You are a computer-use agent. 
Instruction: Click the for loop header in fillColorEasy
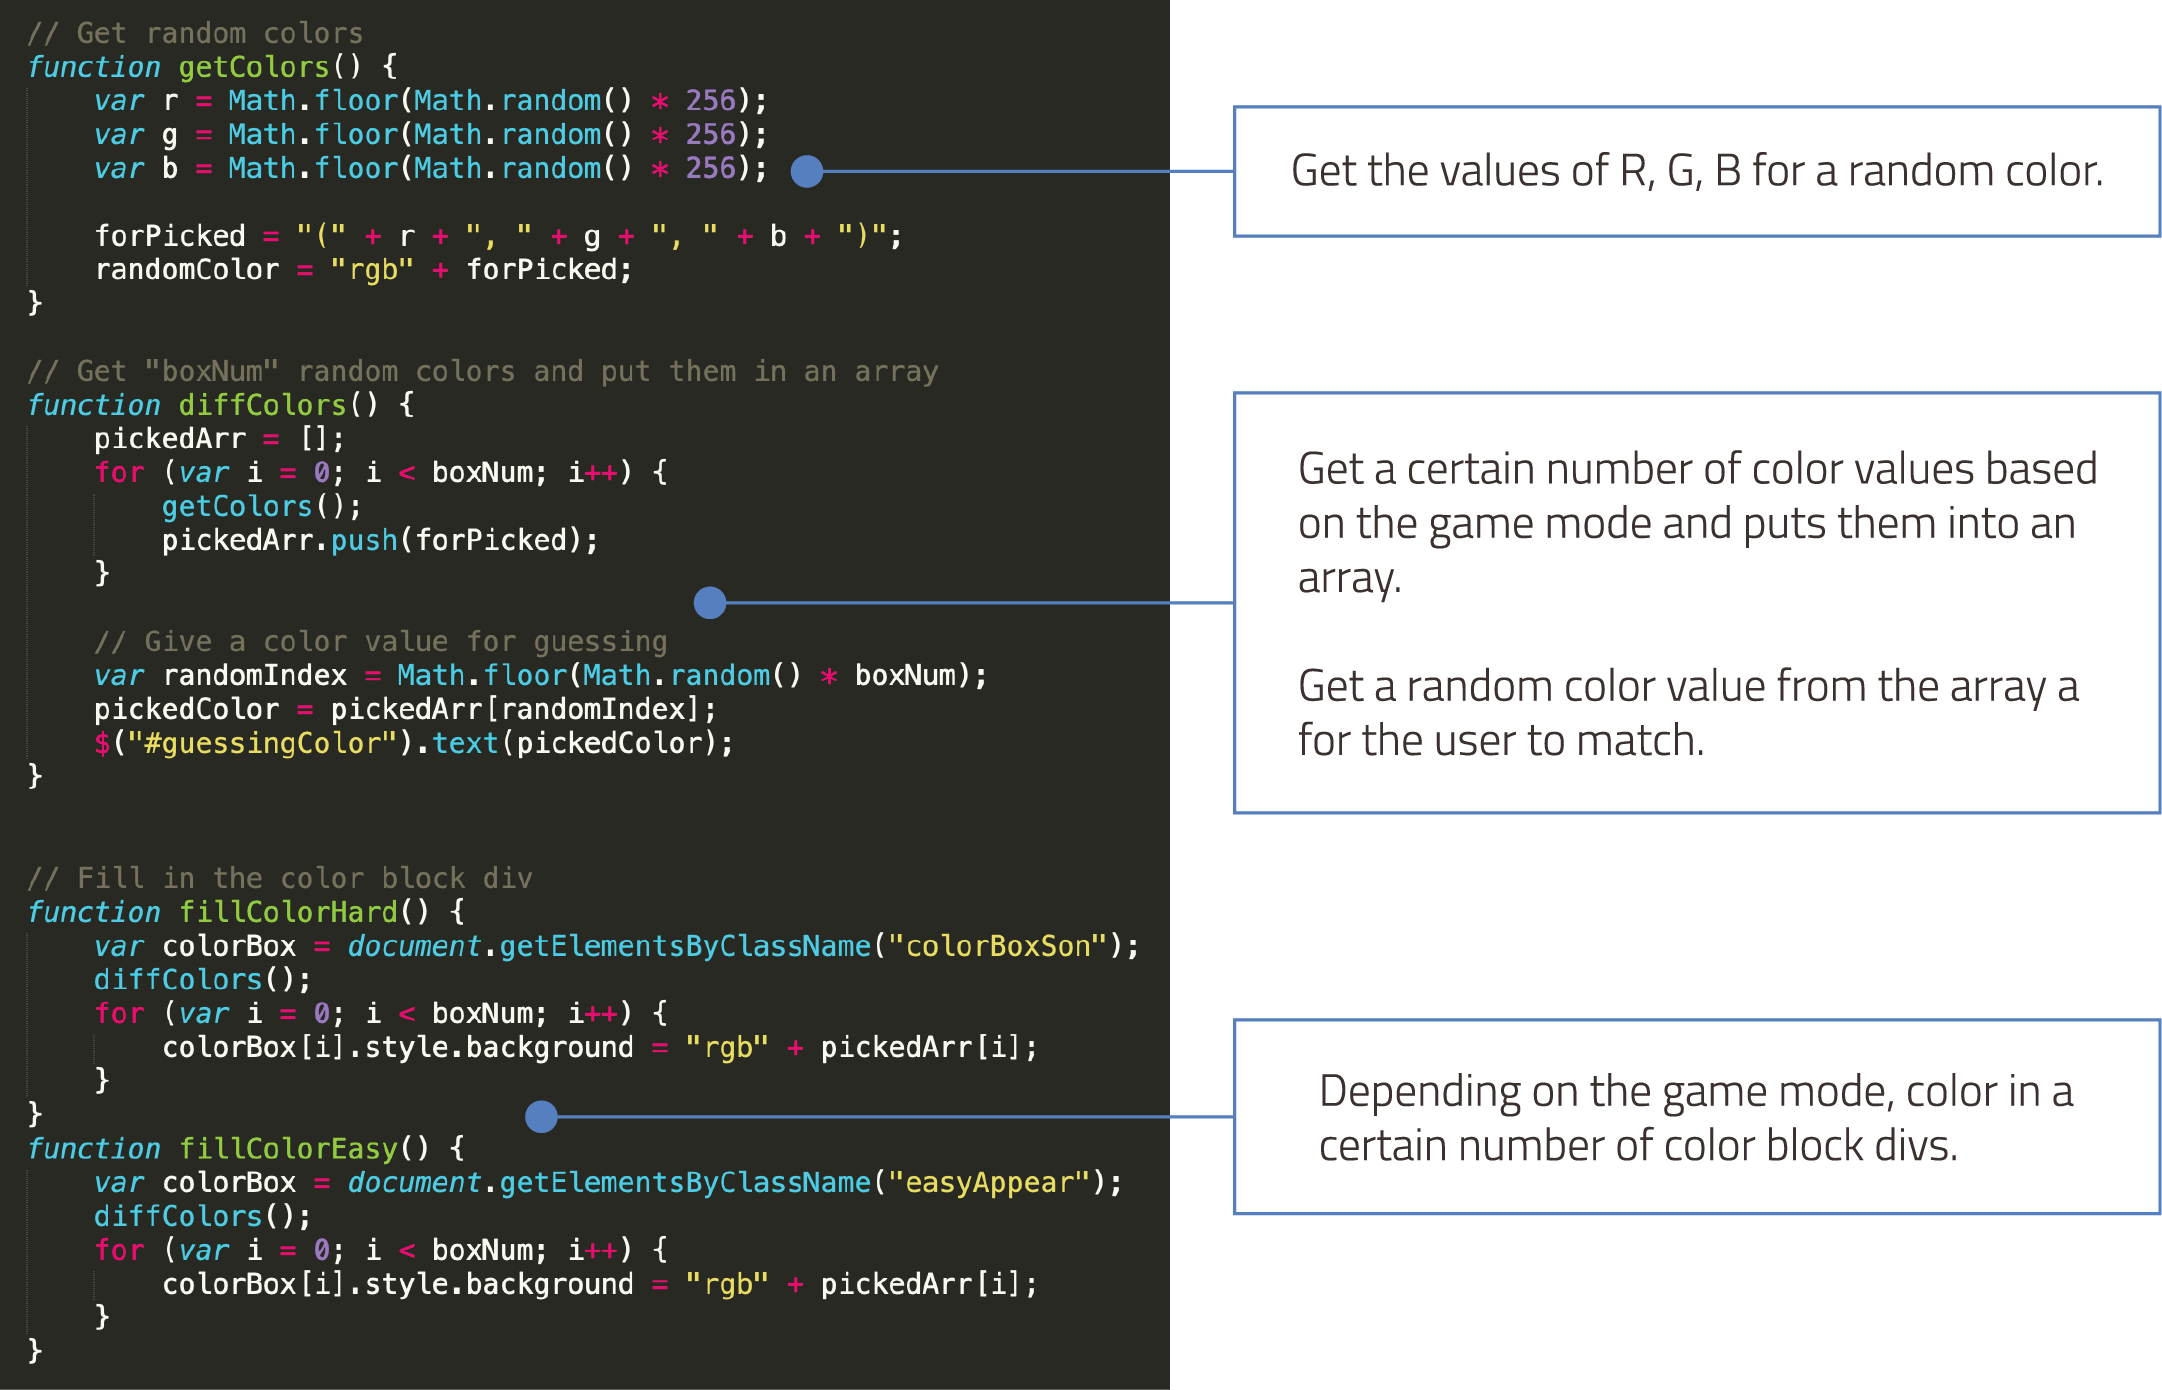tap(381, 1251)
